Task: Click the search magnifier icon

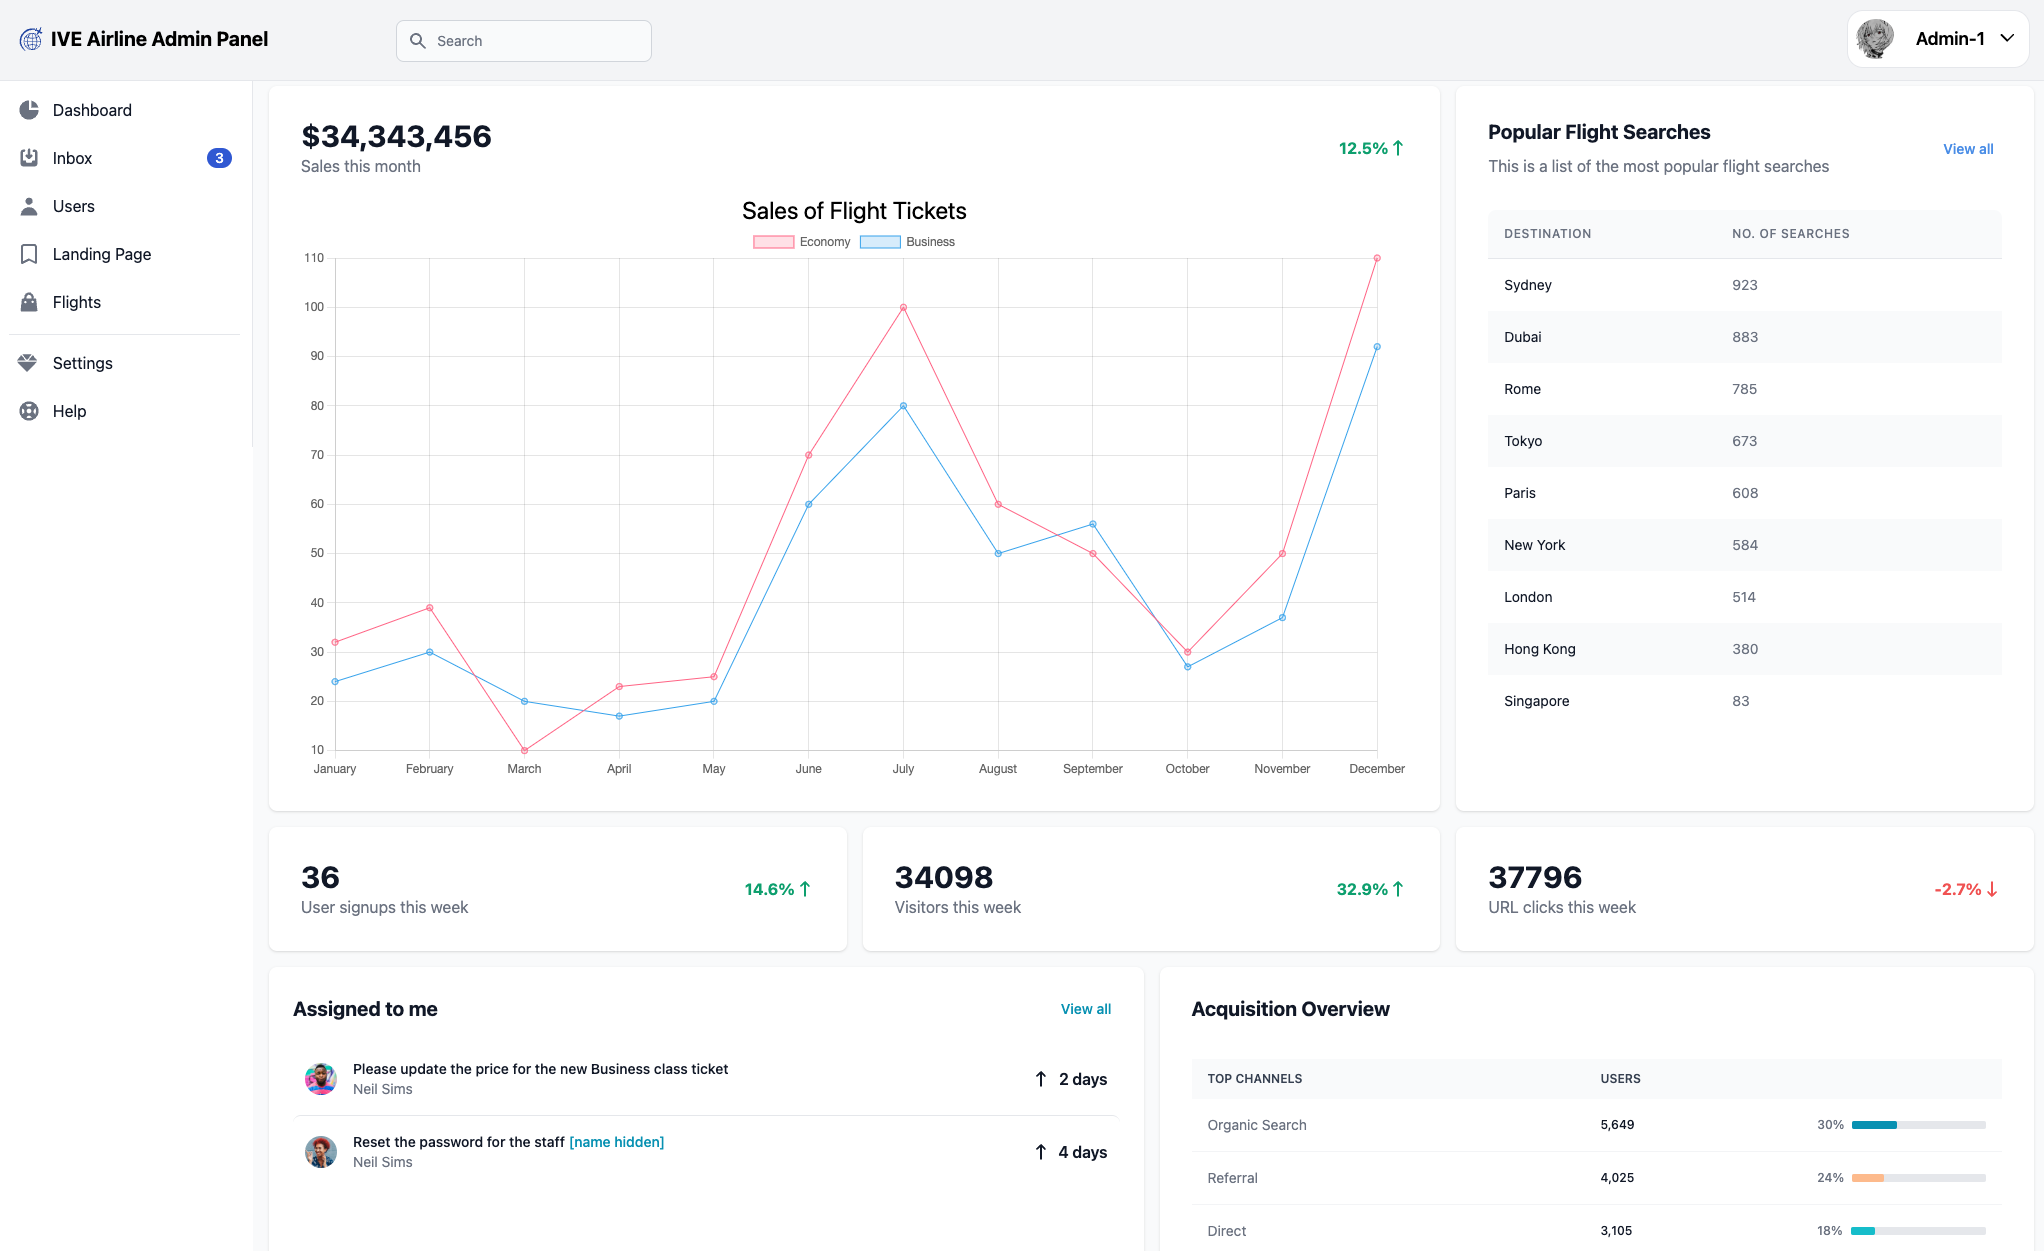Action: pos(418,41)
